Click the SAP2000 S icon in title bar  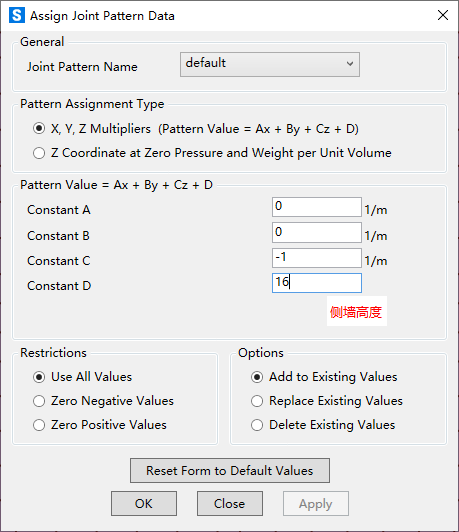[x=17, y=15]
